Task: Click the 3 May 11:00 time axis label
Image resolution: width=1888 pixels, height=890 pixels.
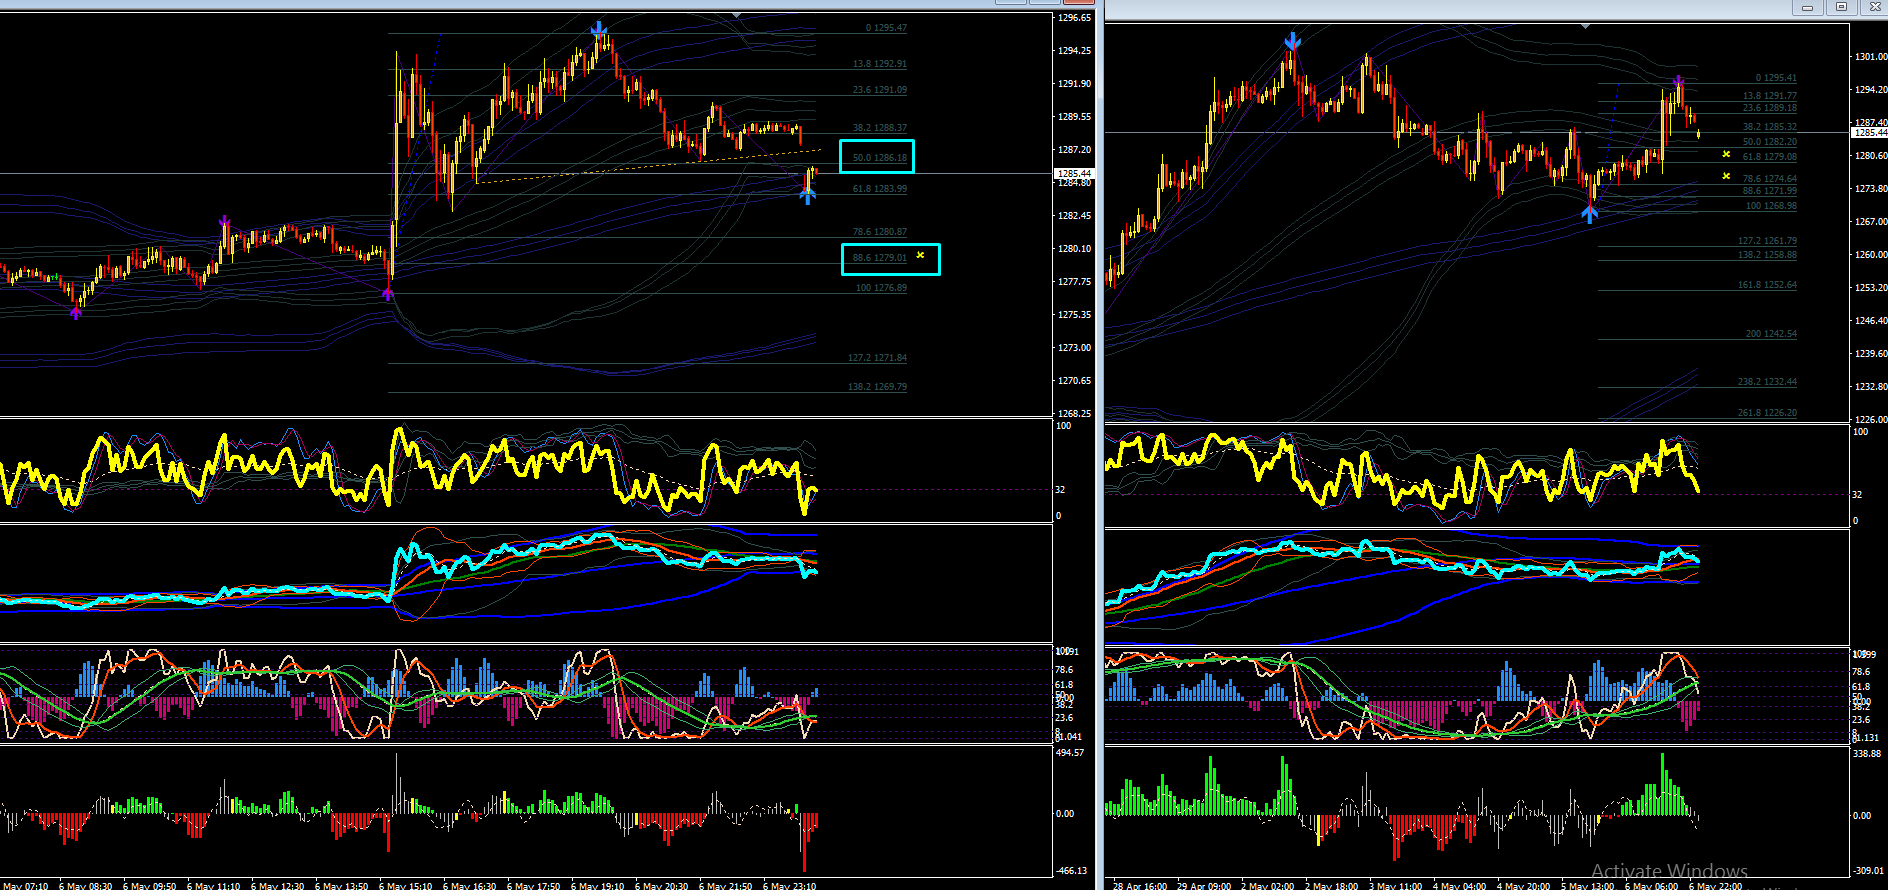Action: click(x=1395, y=885)
